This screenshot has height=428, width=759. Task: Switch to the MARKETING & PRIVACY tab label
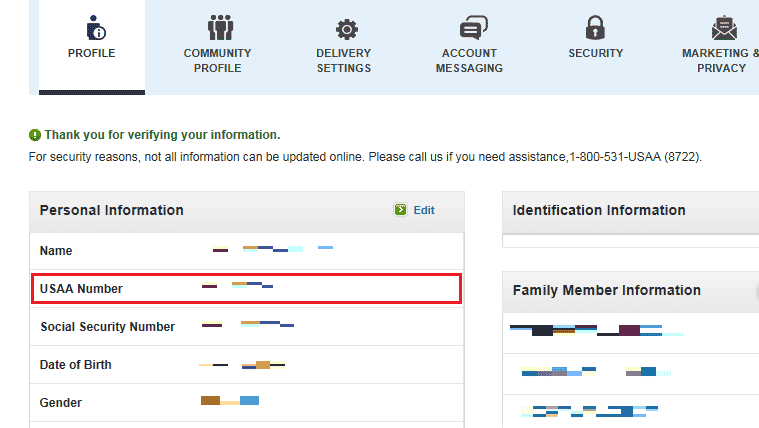tap(721, 61)
